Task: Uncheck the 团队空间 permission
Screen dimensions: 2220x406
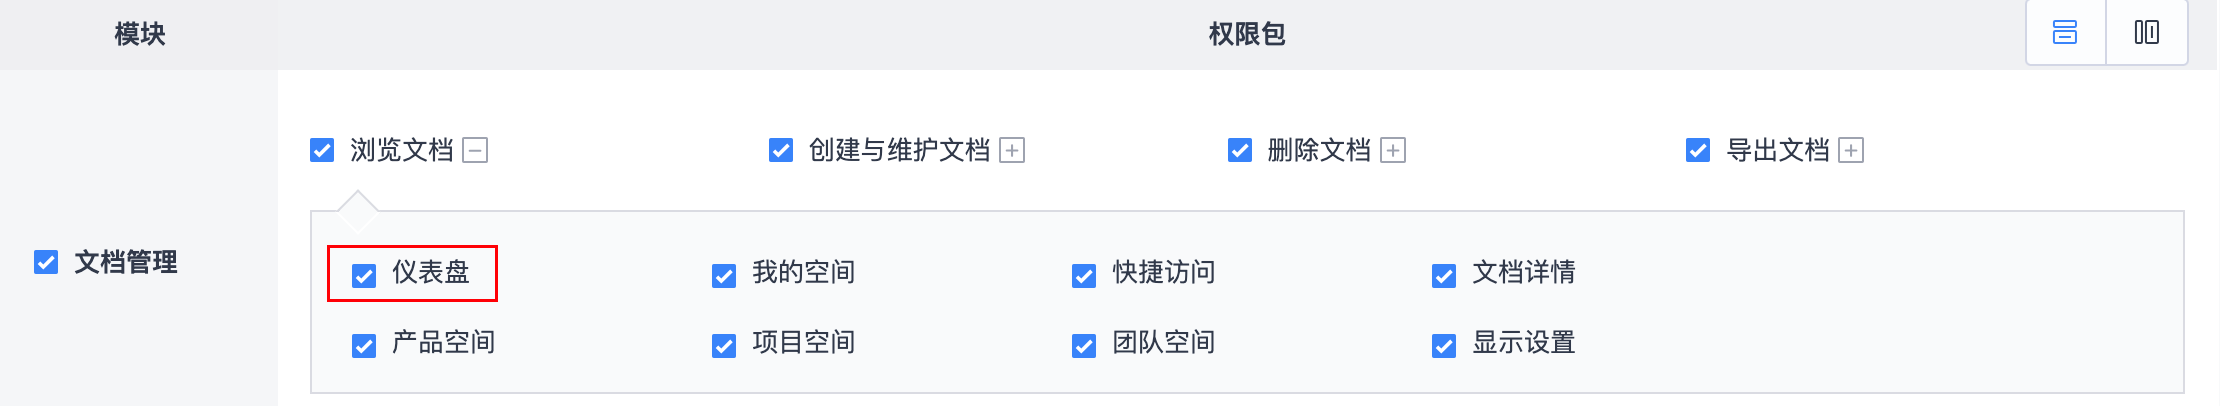Action: [1084, 346]
